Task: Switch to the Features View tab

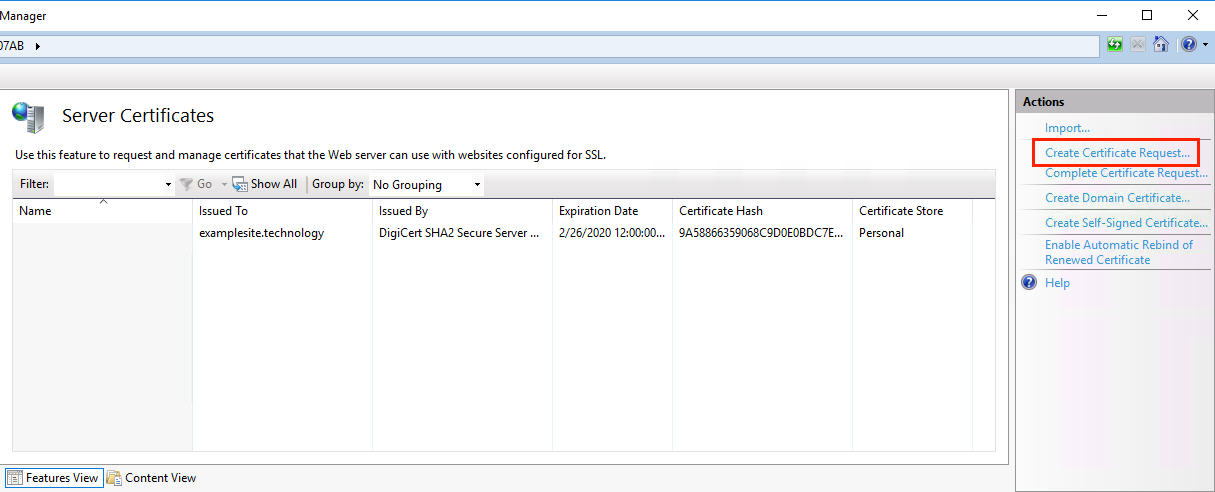Action: [53, 478]
